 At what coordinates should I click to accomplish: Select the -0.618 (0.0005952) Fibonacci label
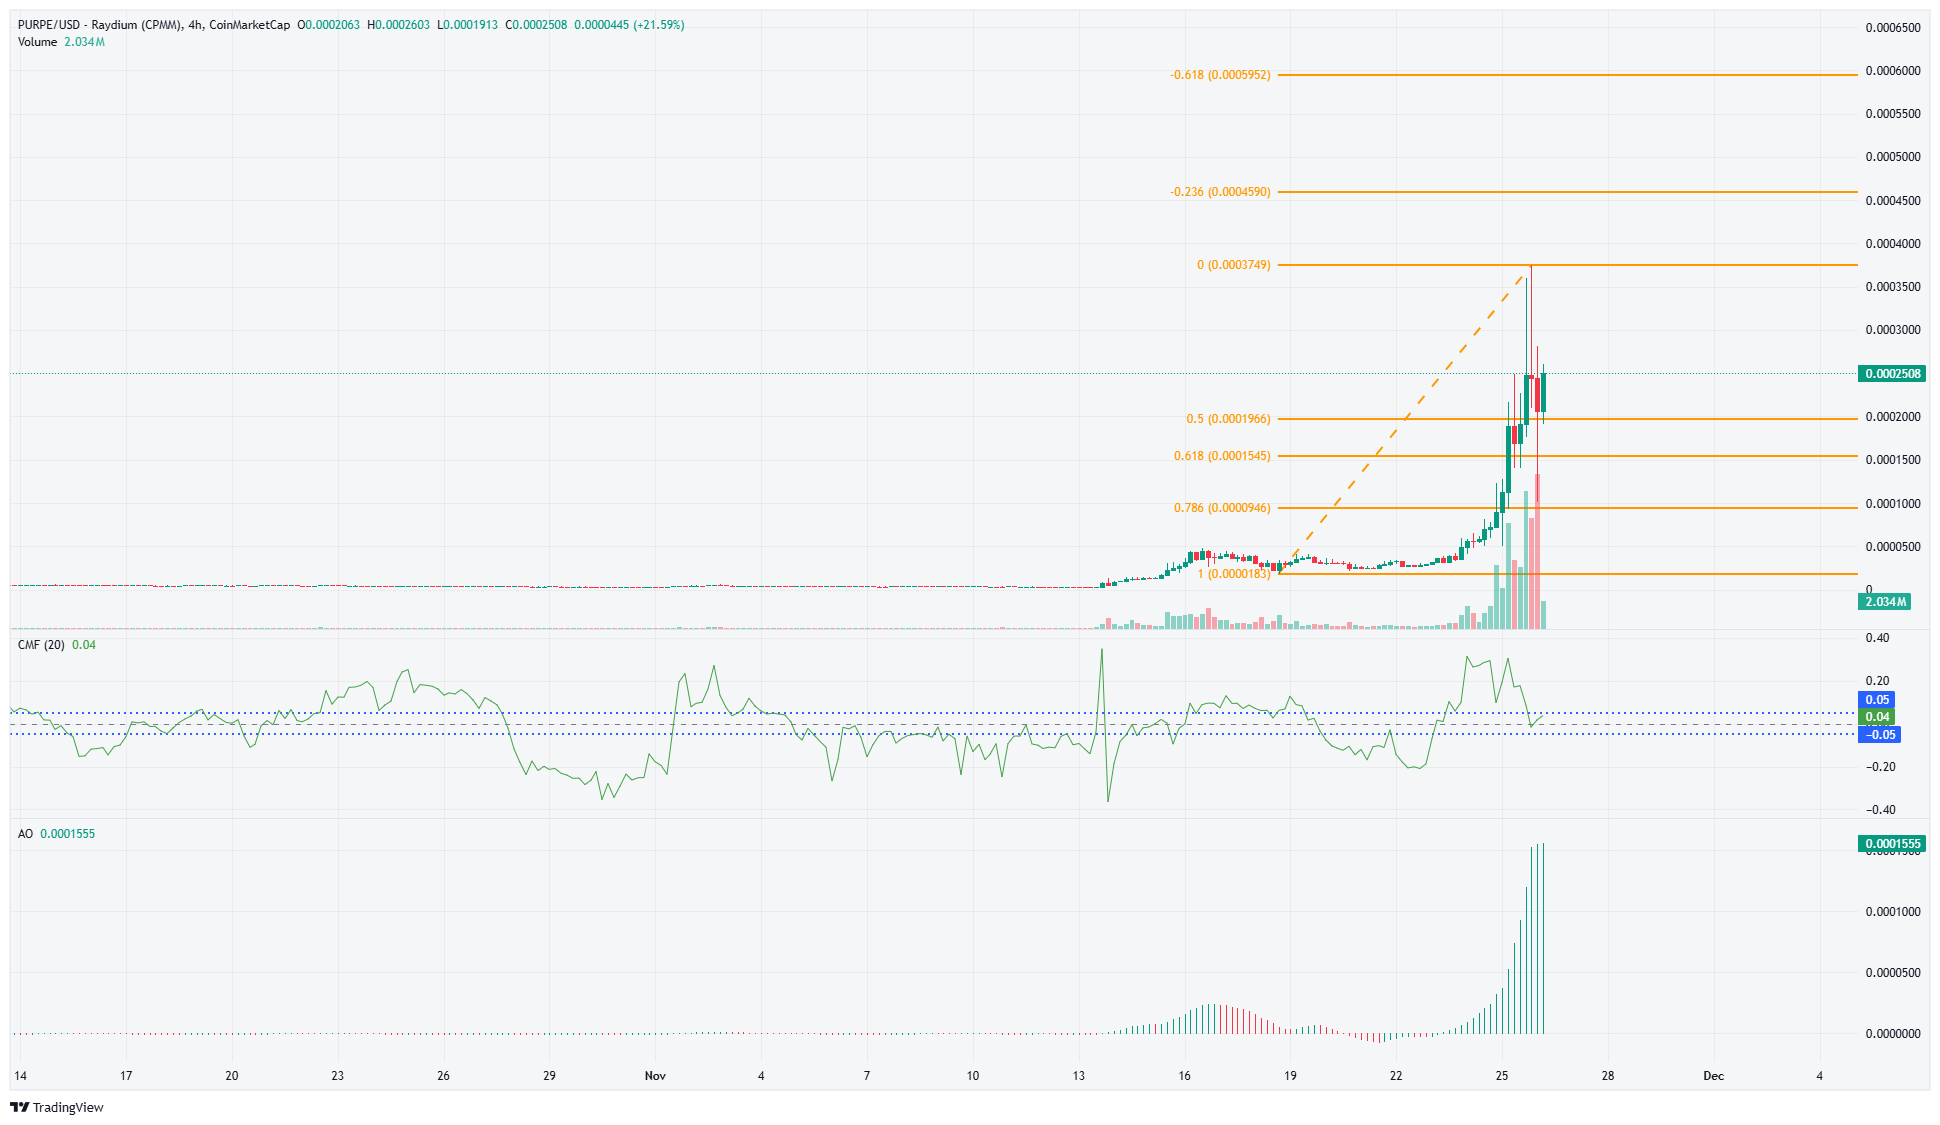click(x=1220, y=75)
